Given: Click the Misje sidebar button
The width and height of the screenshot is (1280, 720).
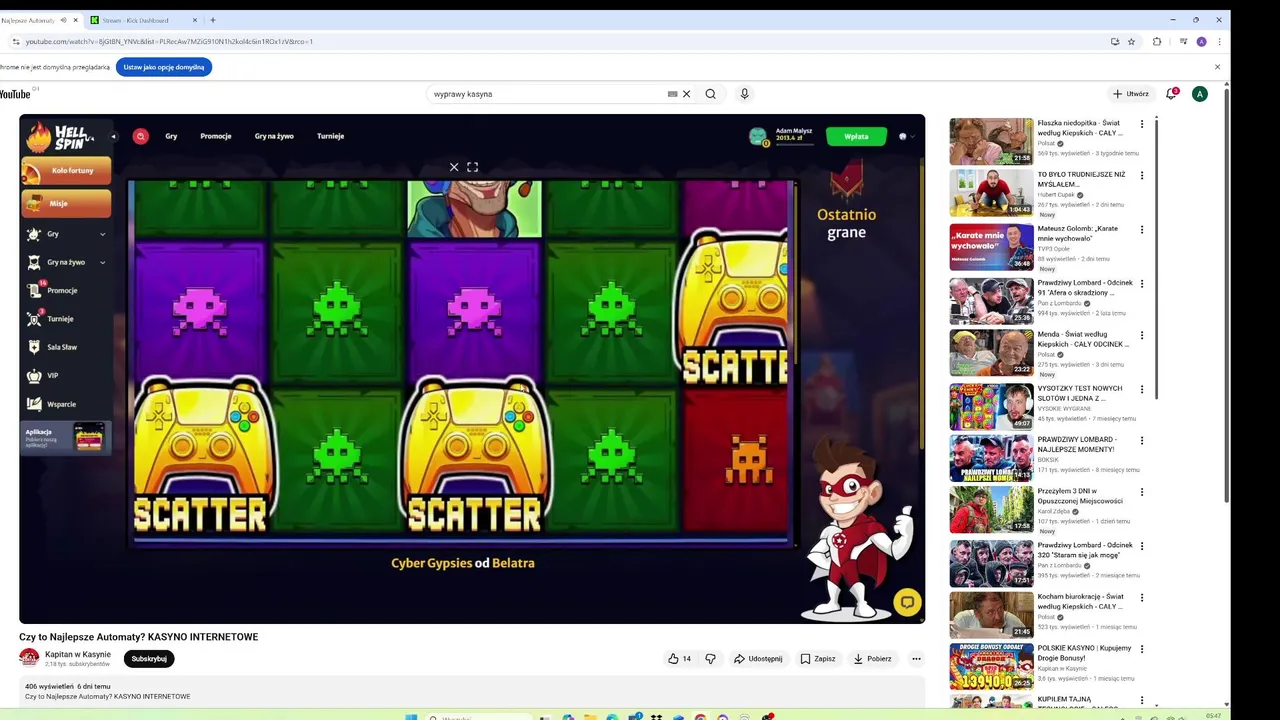Looking at the screenshot, I should click(66, 203).
